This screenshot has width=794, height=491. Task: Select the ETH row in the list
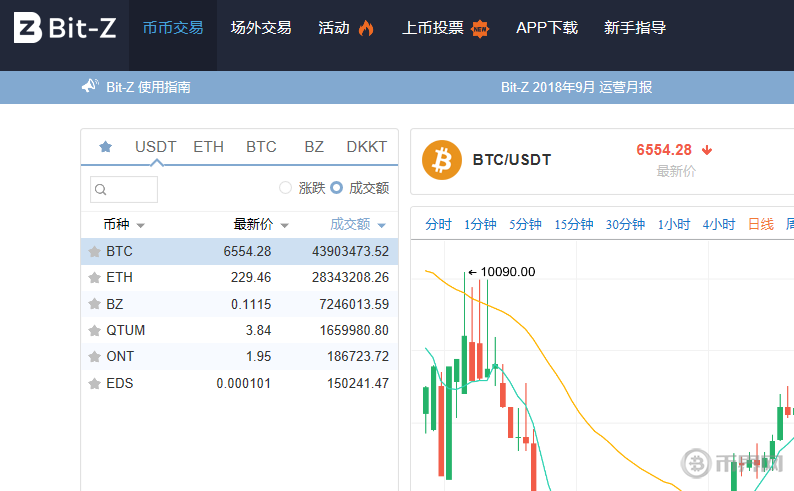[240, 278]
